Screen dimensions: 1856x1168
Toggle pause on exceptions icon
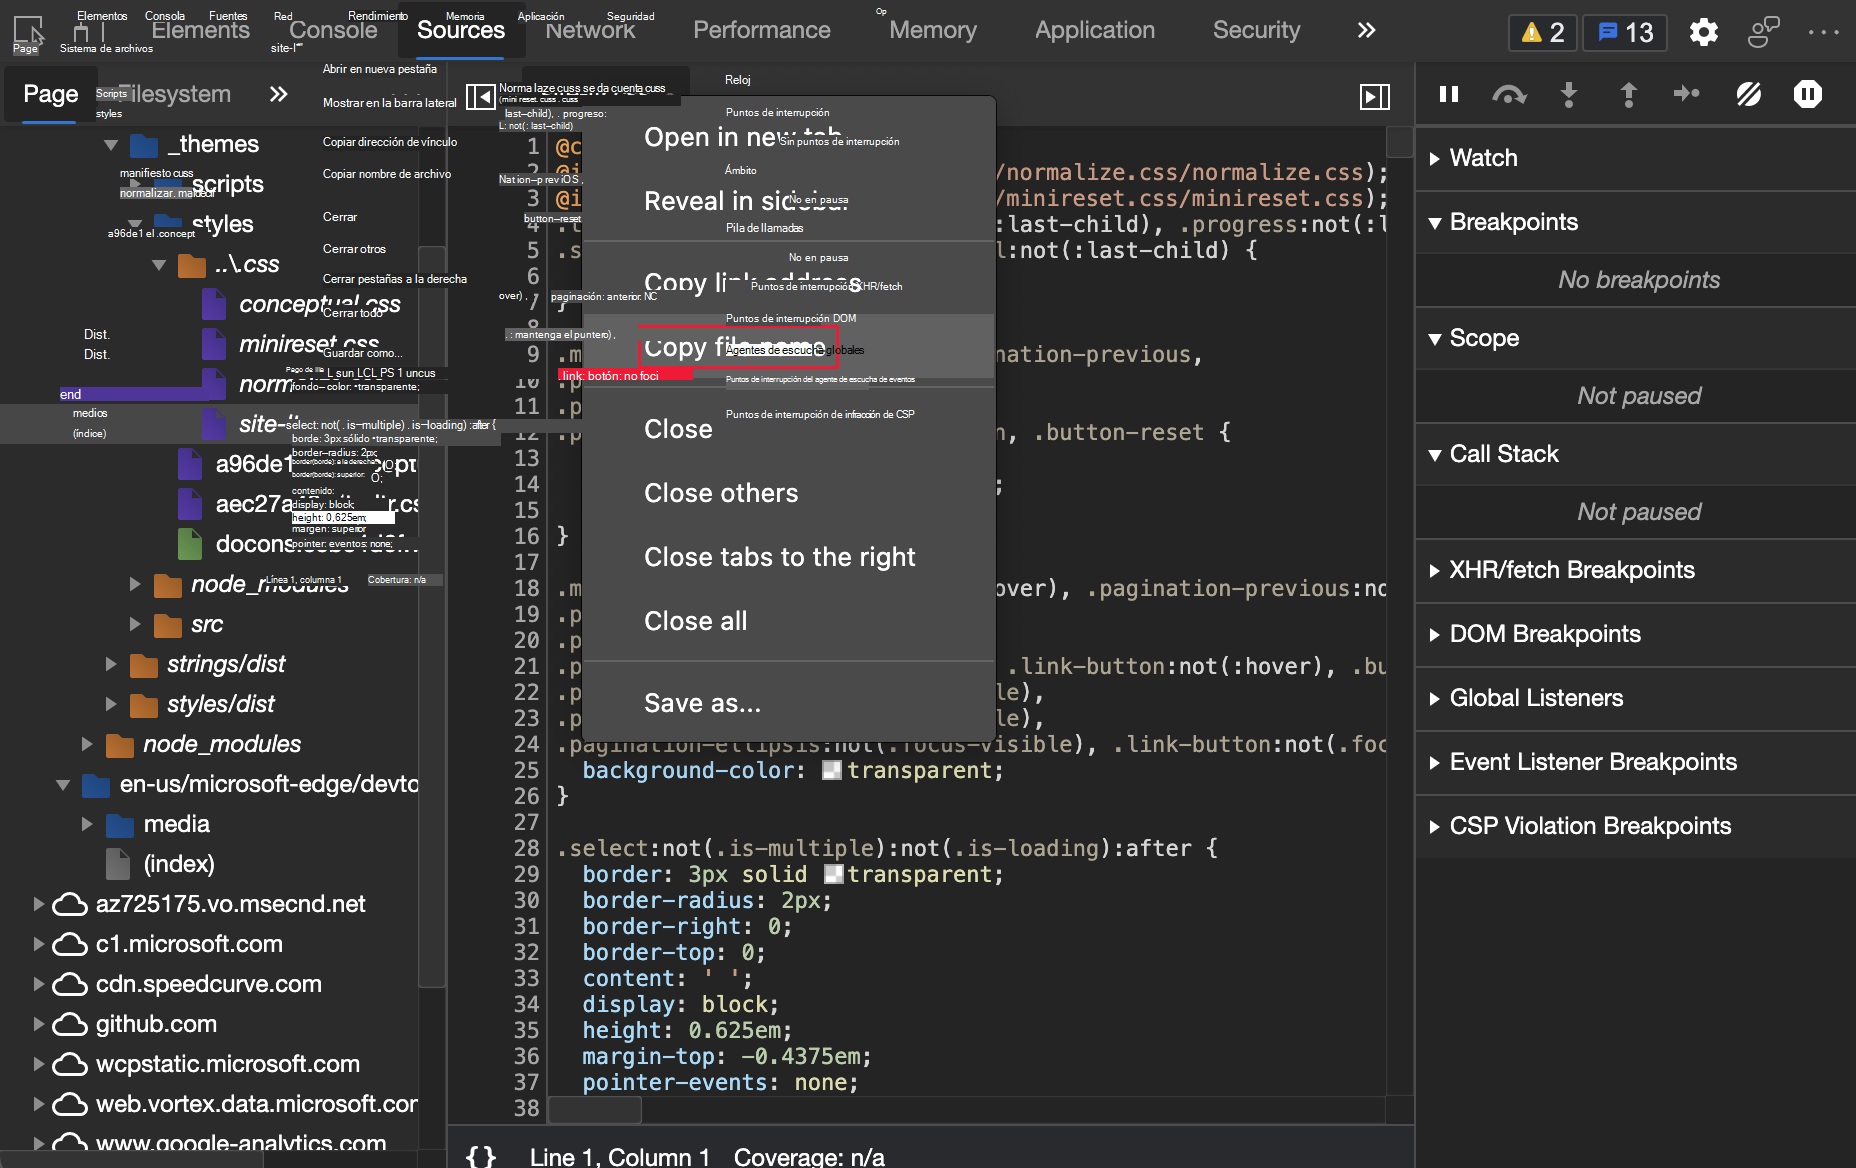(1807, 94)
